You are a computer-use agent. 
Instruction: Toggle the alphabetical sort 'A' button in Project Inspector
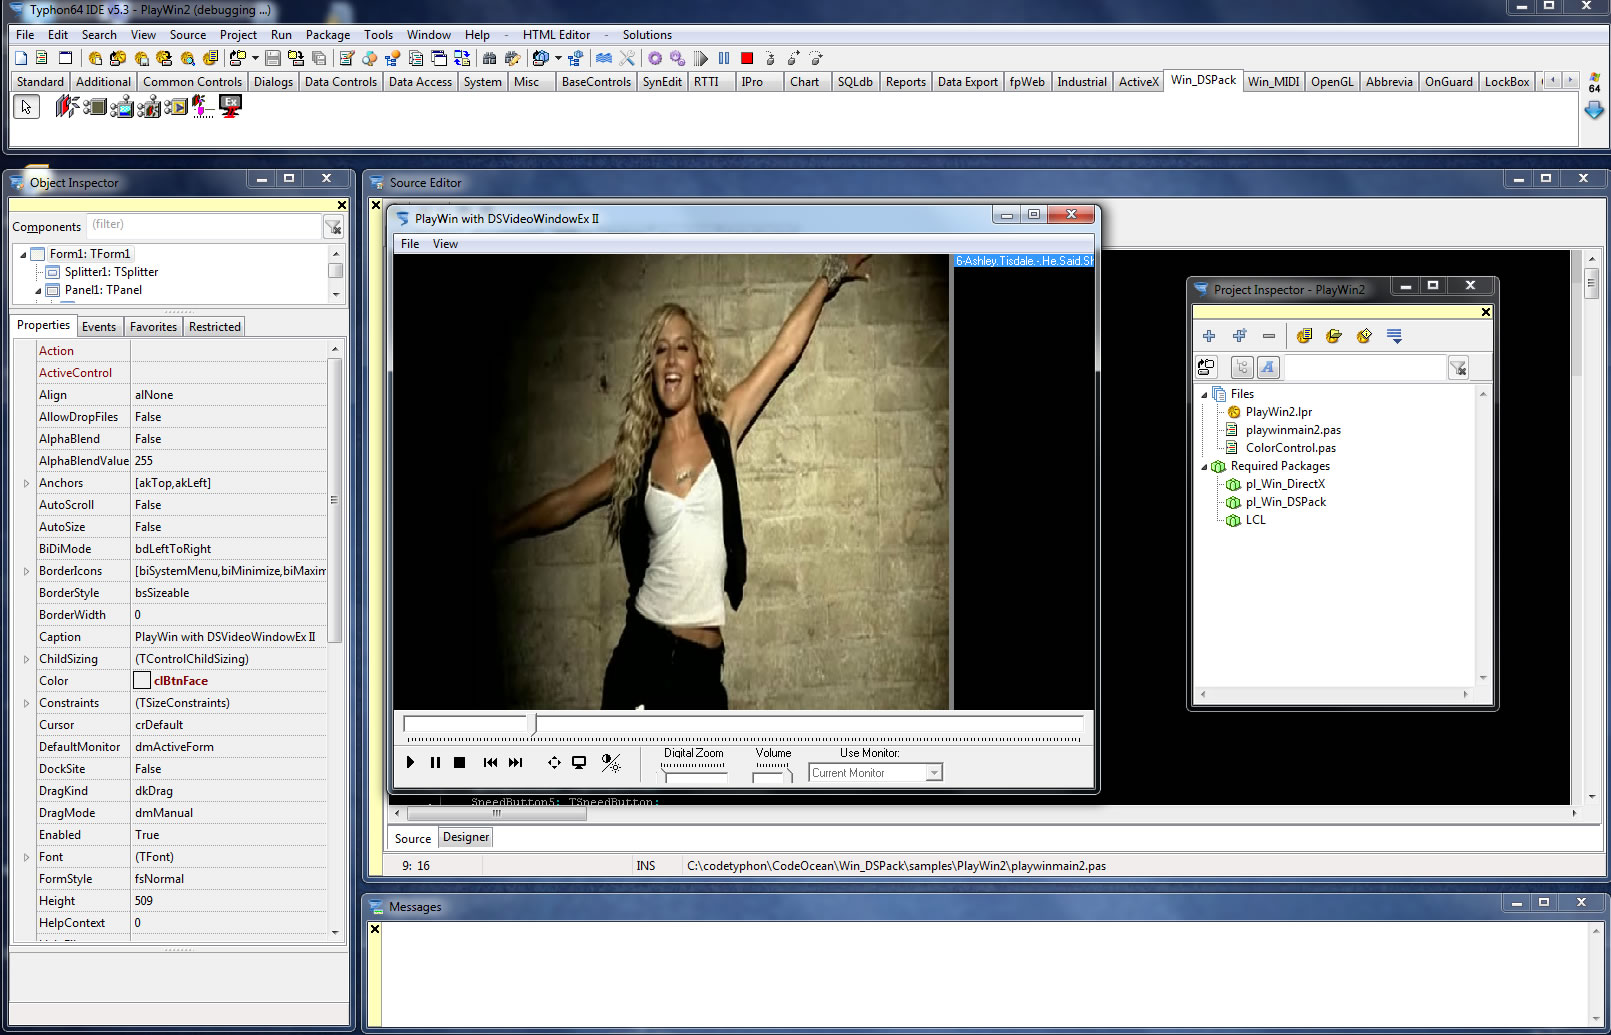[1268, 368]
